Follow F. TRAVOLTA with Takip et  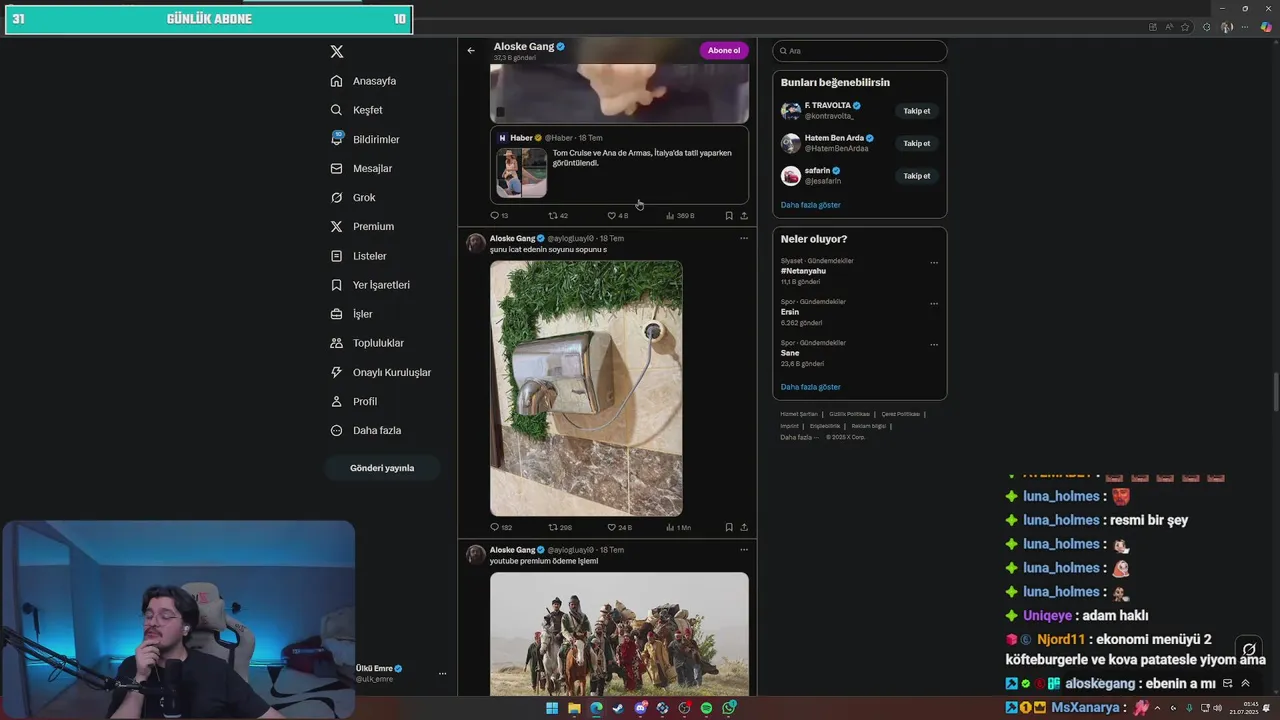click(917, 111)
